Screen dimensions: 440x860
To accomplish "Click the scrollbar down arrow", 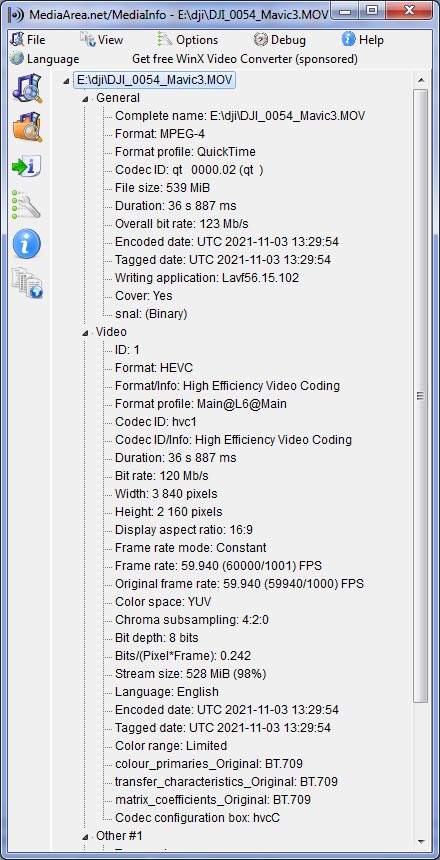I will coord(421,841).
